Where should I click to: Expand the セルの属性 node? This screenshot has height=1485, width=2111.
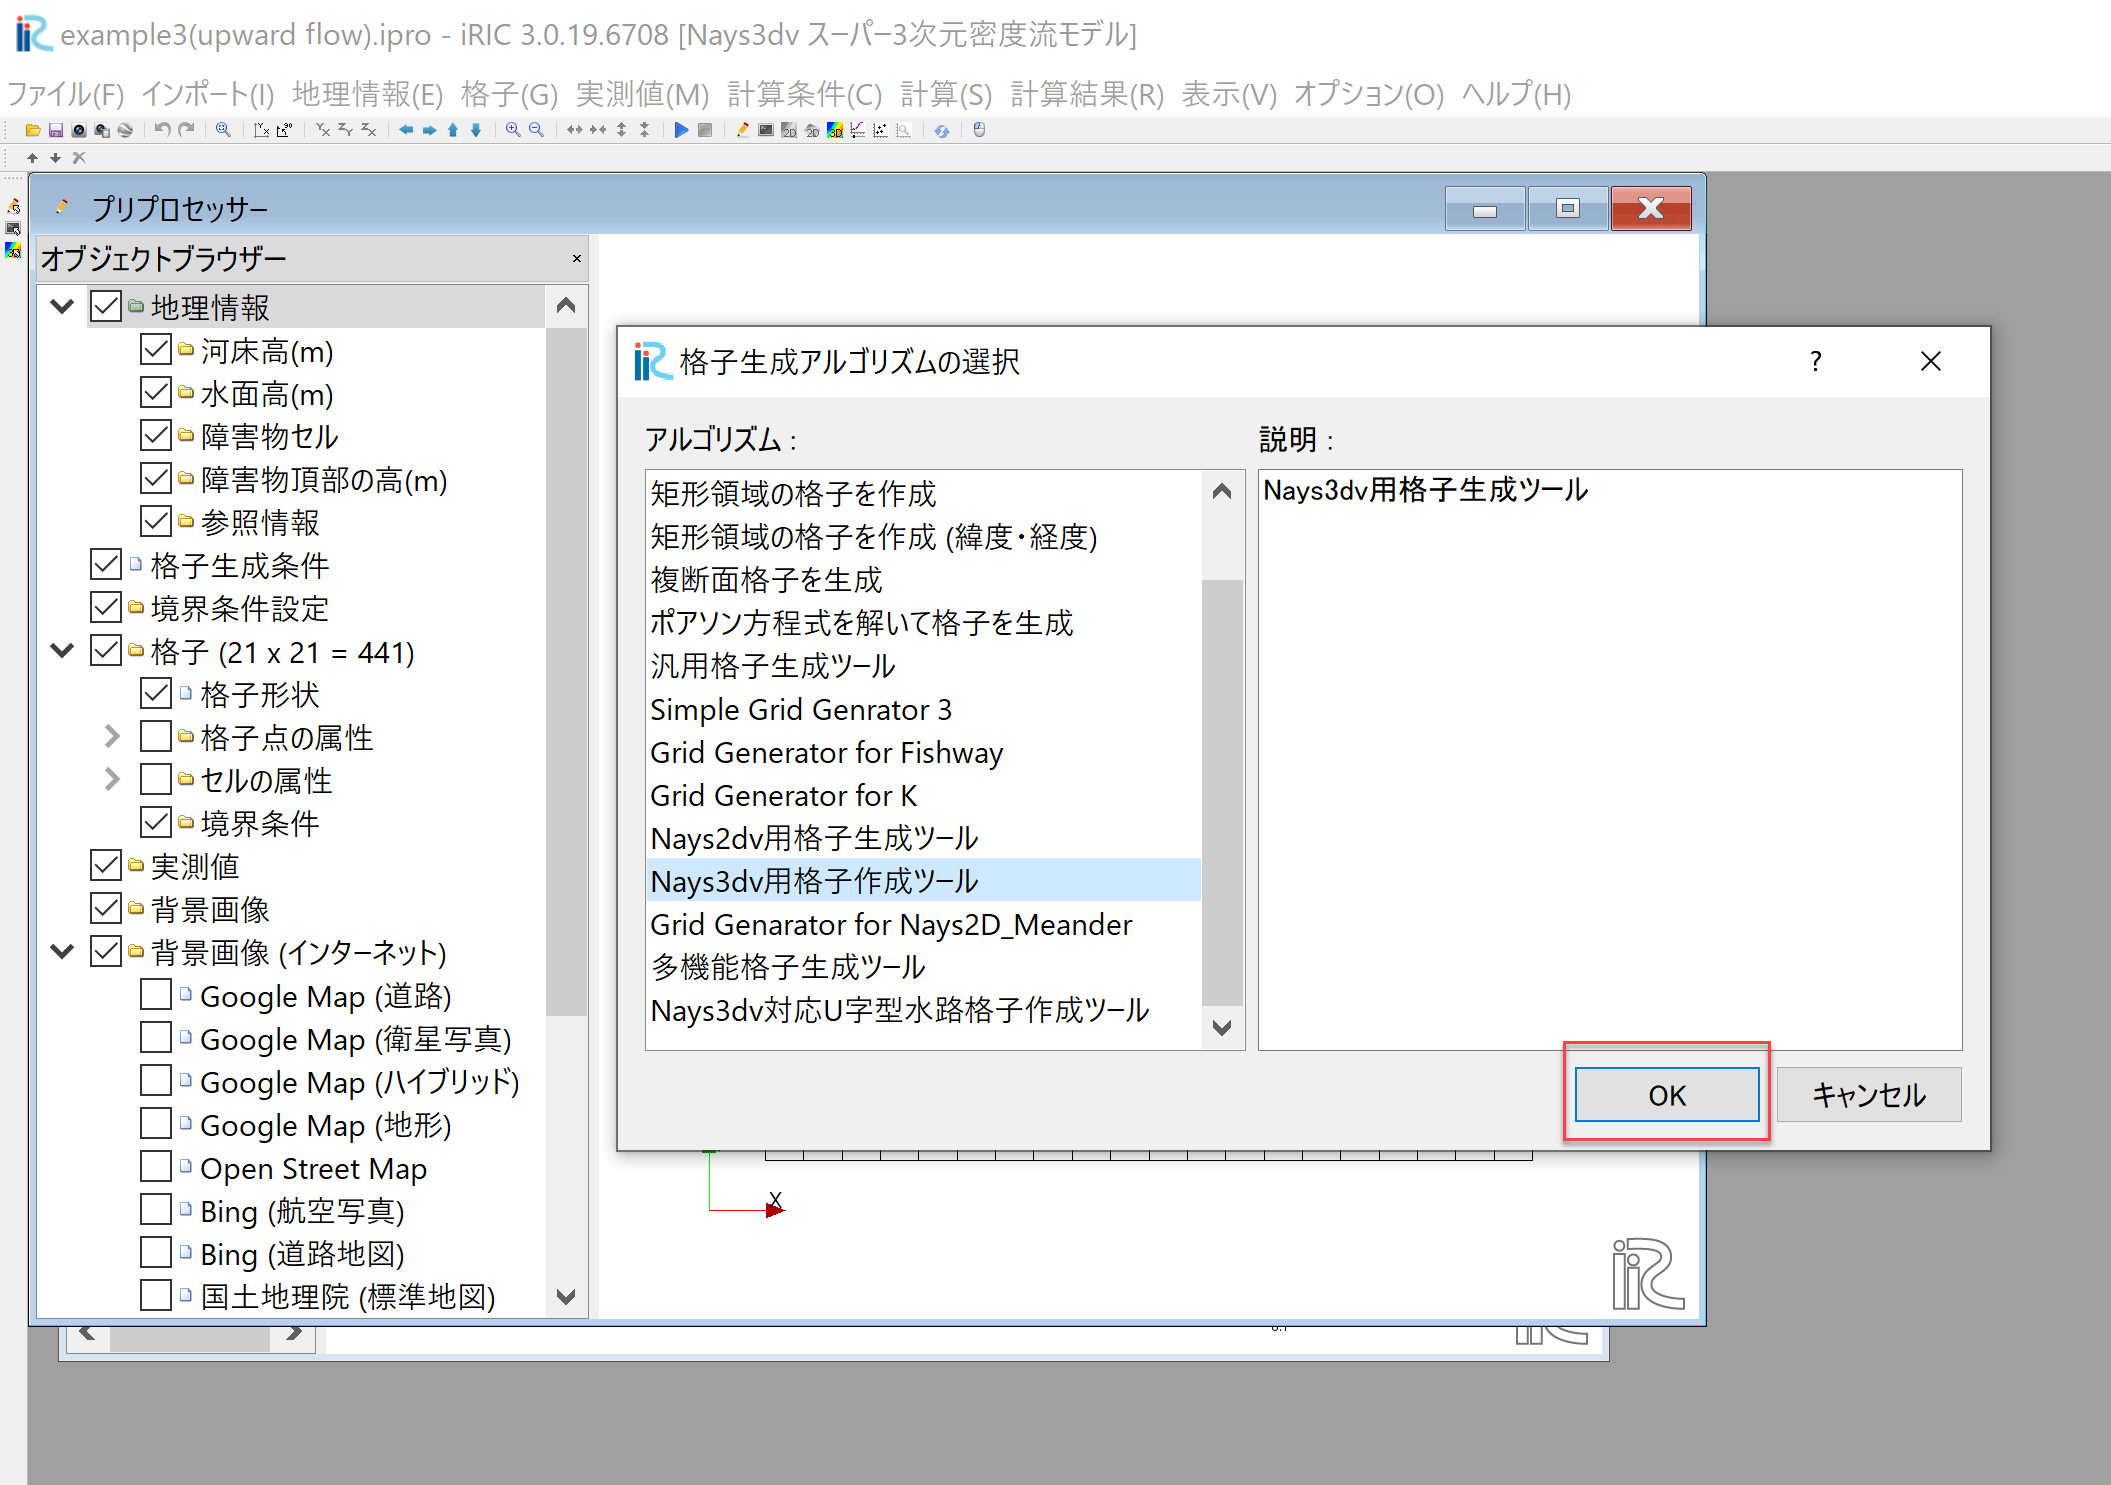[x=112, y=780]
